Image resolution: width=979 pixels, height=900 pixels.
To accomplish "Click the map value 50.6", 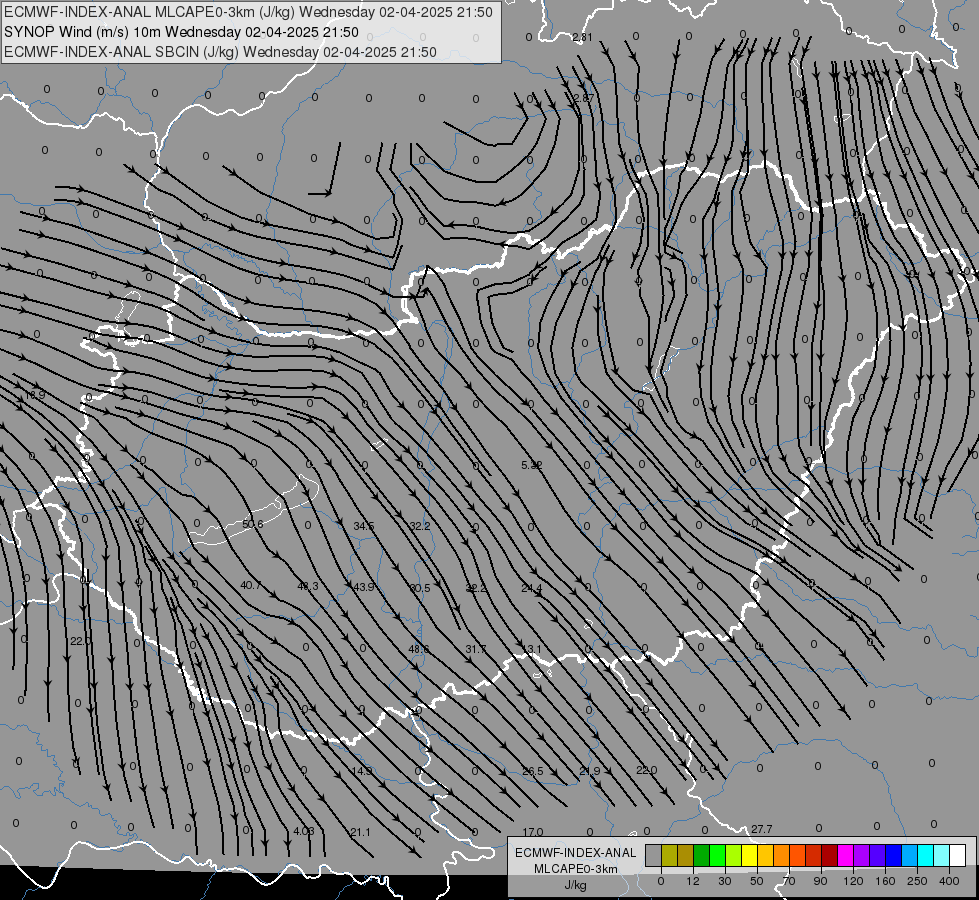I will pyautogui.click(x=253, y=524).
